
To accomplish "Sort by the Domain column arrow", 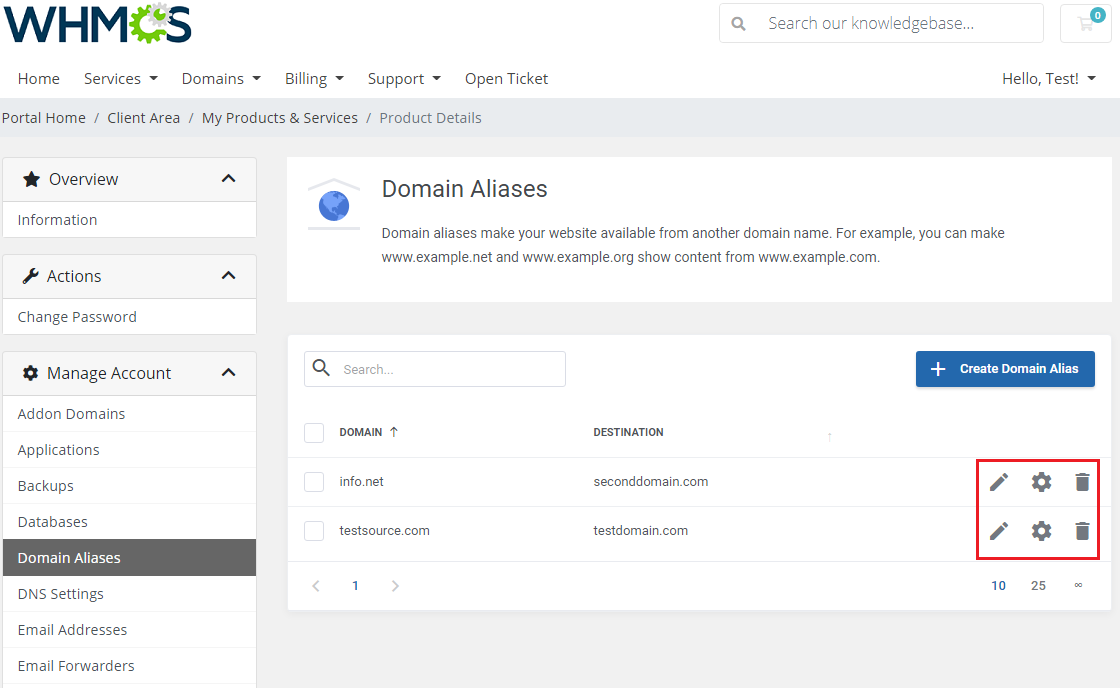I will pos(394,432).
